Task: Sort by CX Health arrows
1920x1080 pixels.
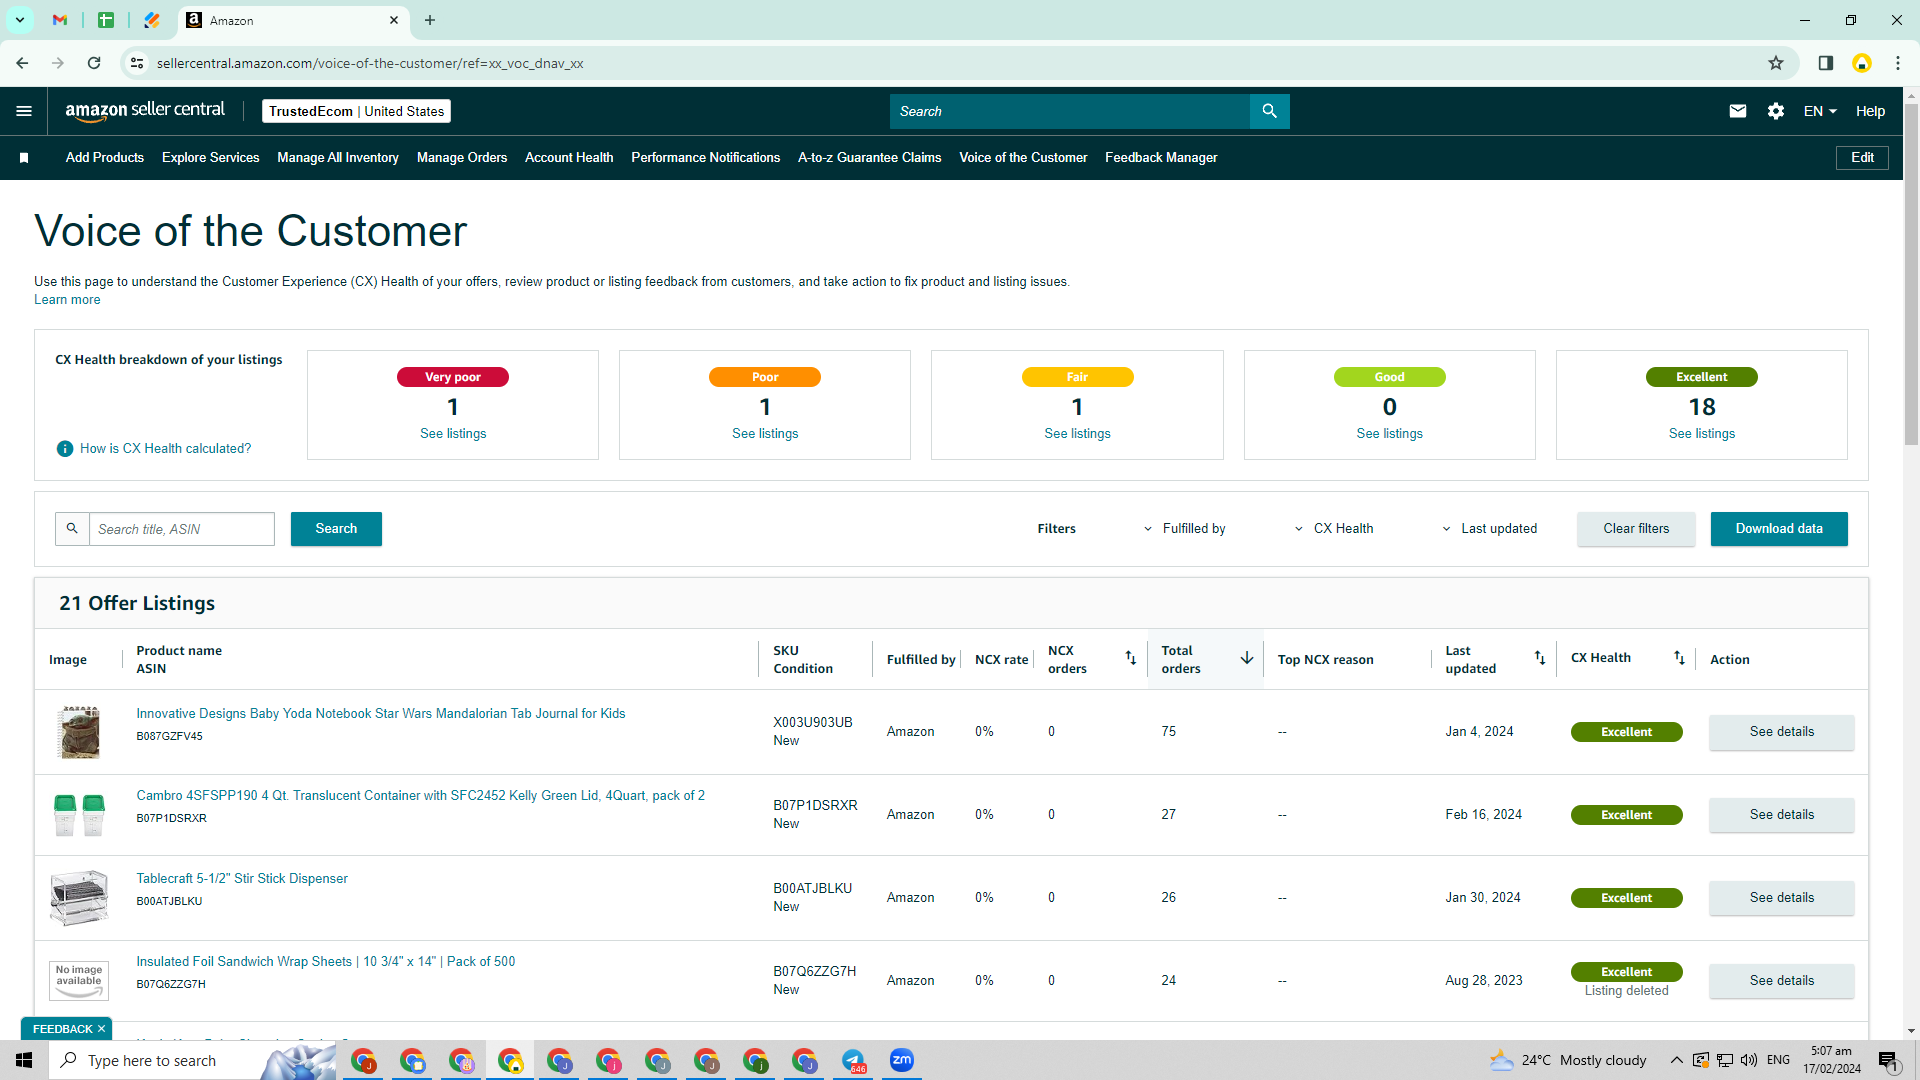Action: tap(1679, 658)
